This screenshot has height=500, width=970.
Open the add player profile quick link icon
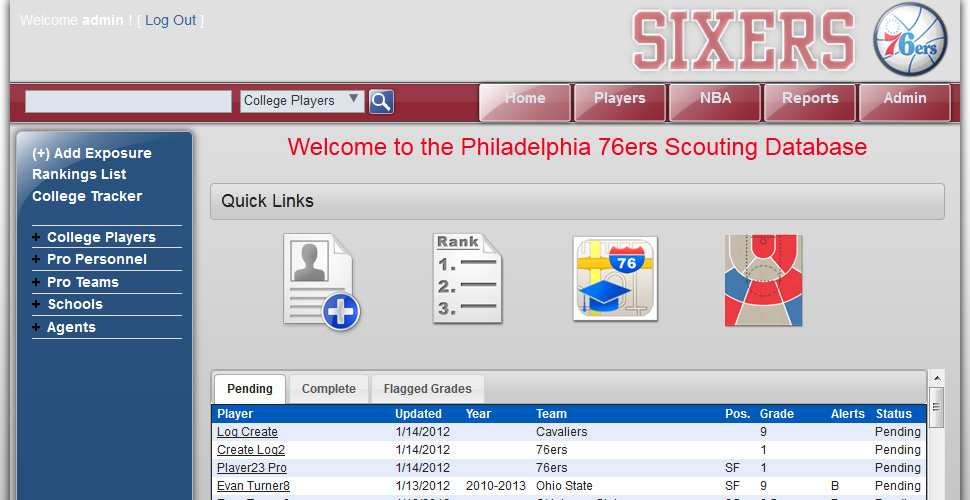pyautogui.click(x=322, y=281)
